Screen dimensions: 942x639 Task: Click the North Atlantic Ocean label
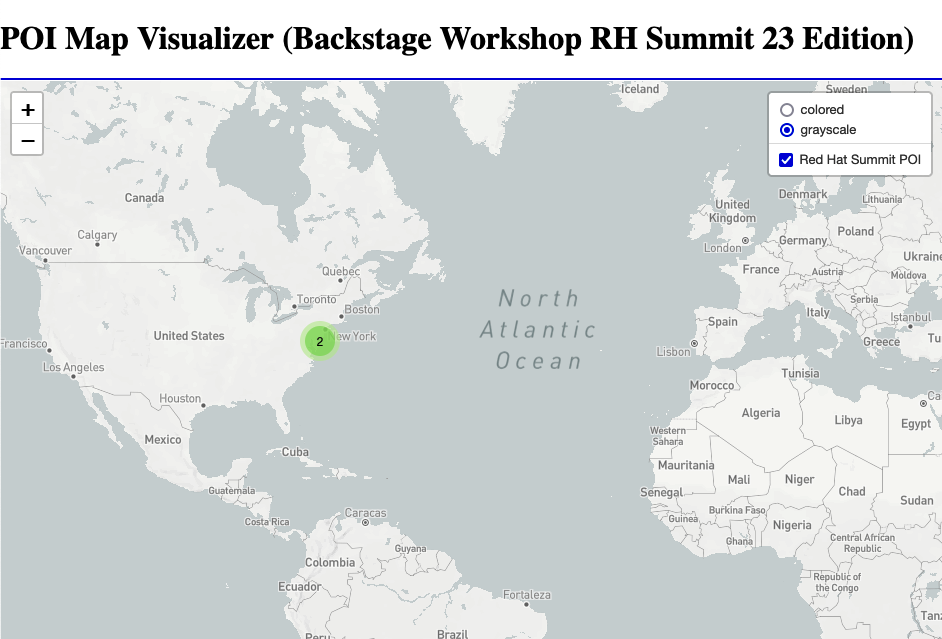[538, 329]
